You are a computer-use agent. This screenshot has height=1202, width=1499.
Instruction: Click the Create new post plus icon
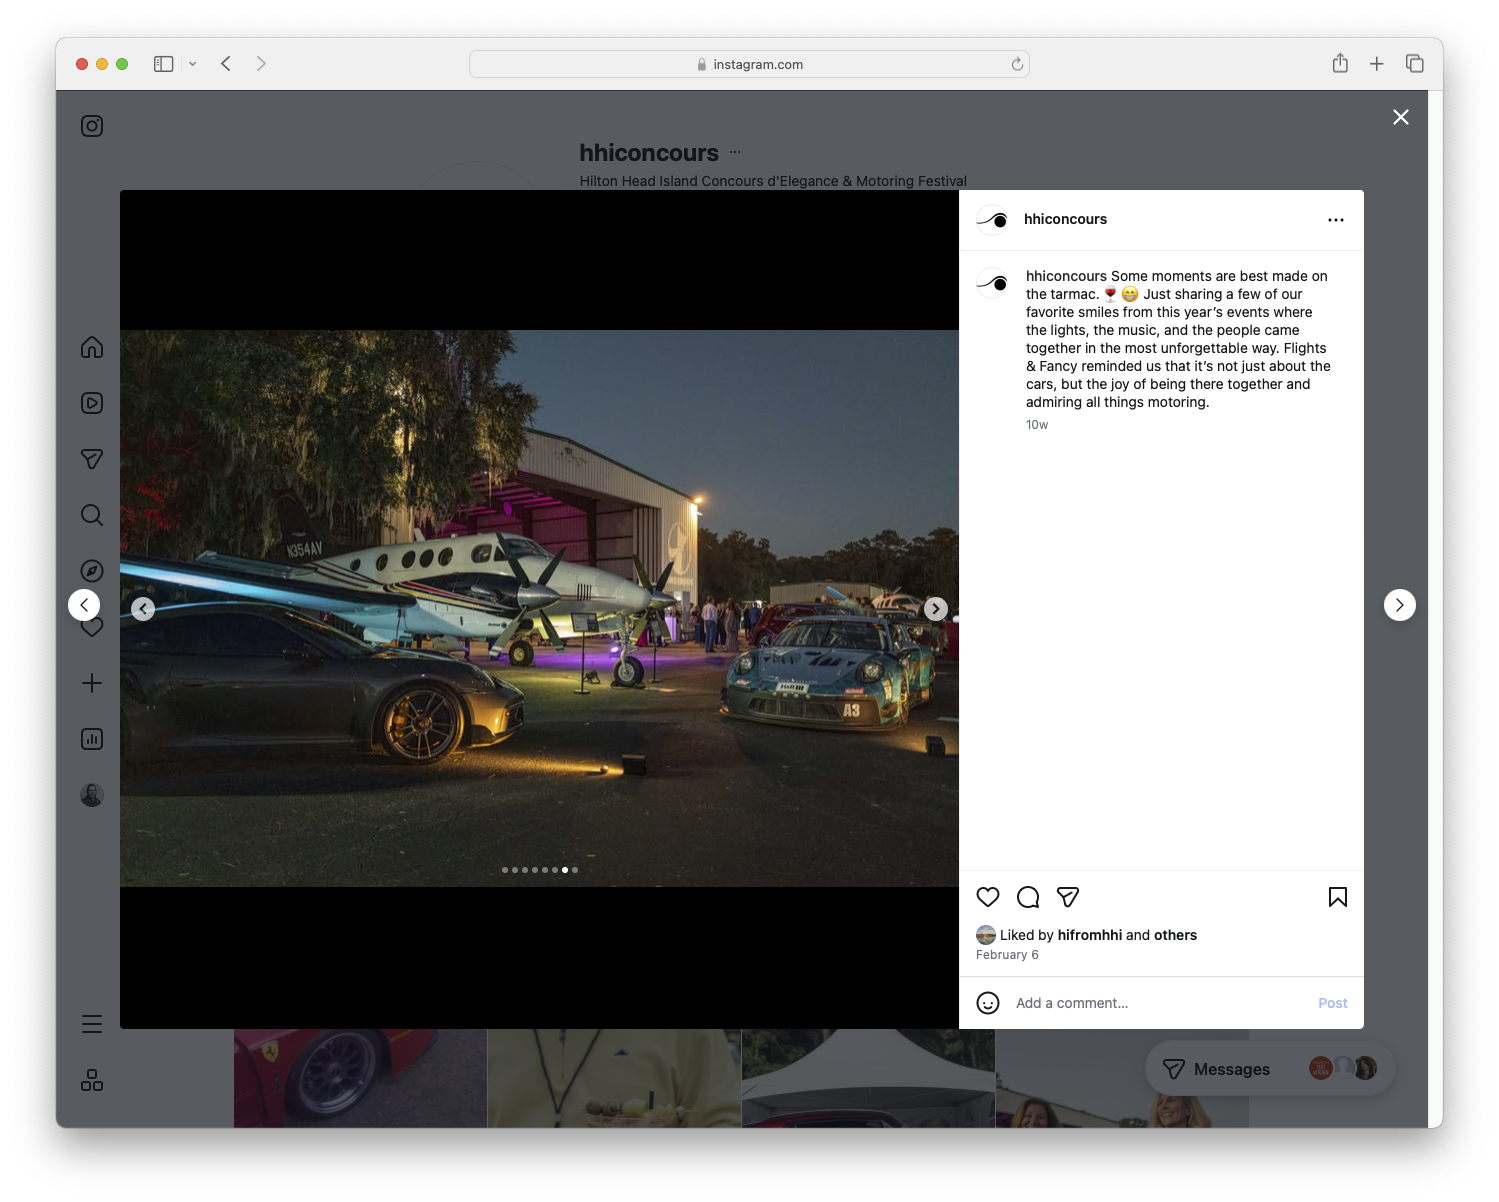tap(91, 682)
